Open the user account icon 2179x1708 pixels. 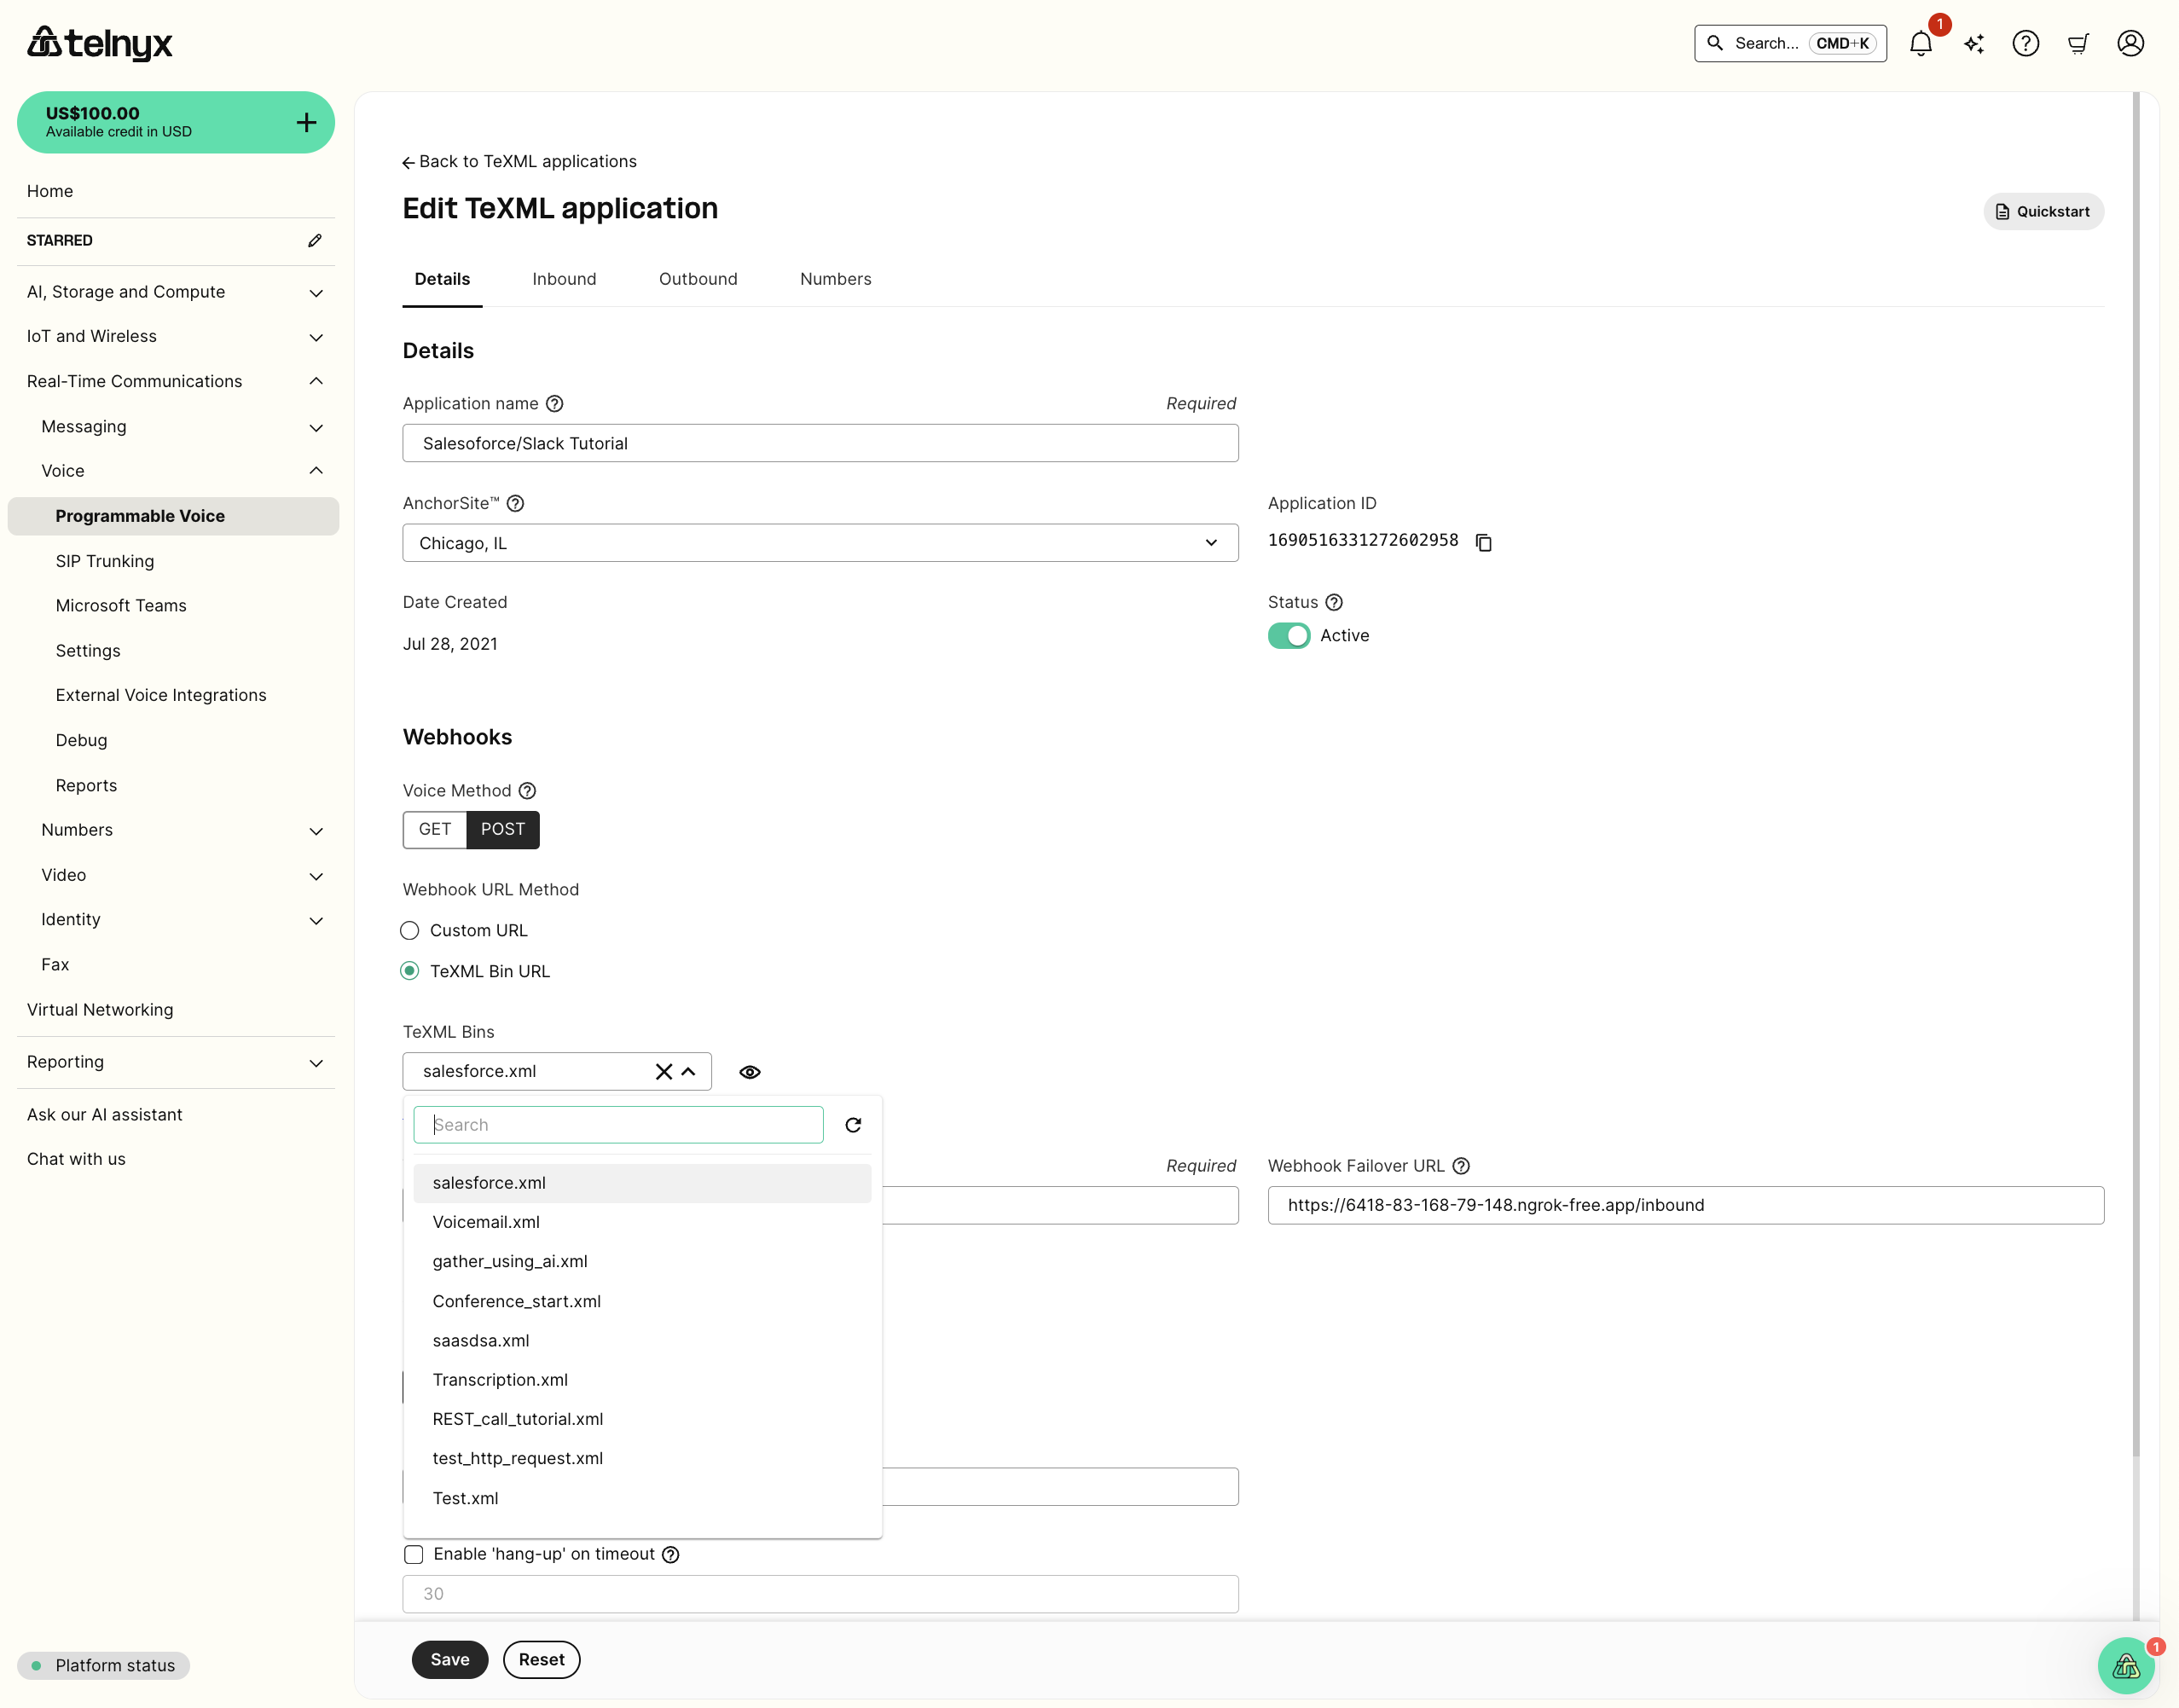point(2130,43)
